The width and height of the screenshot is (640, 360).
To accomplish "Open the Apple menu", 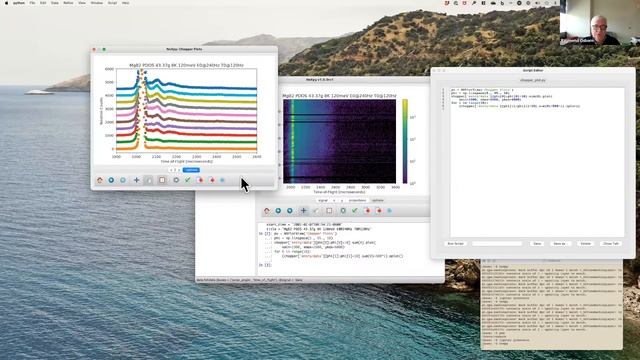I will click(x=7, y=3).
